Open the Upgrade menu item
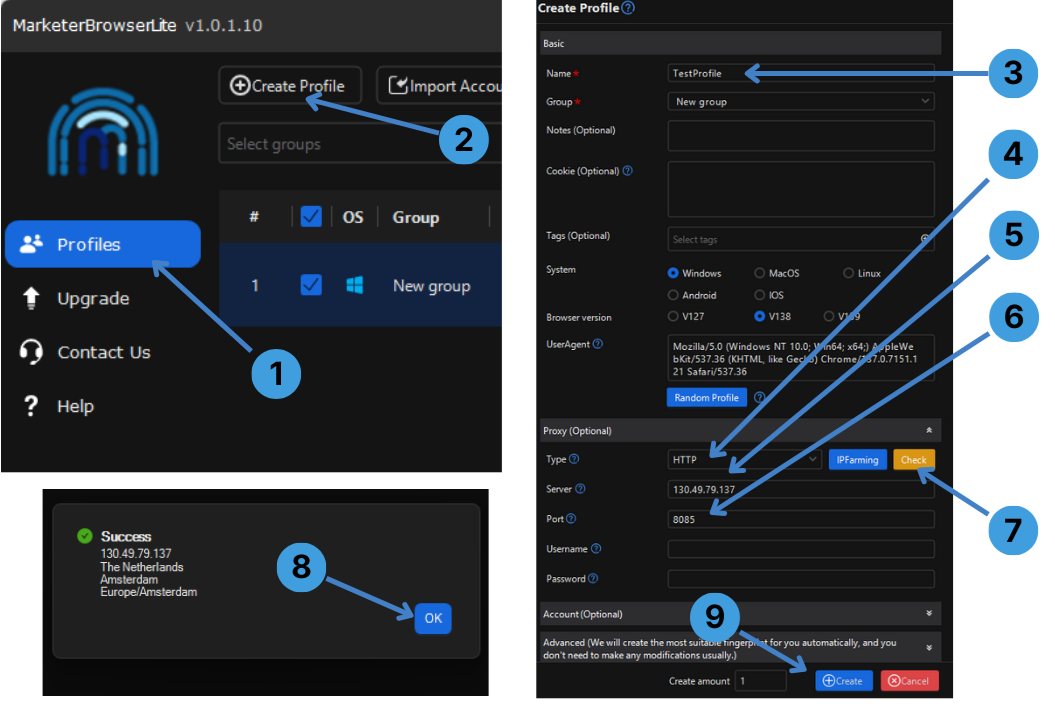The width and height of the screenshot is (1055, 706). 93,298
